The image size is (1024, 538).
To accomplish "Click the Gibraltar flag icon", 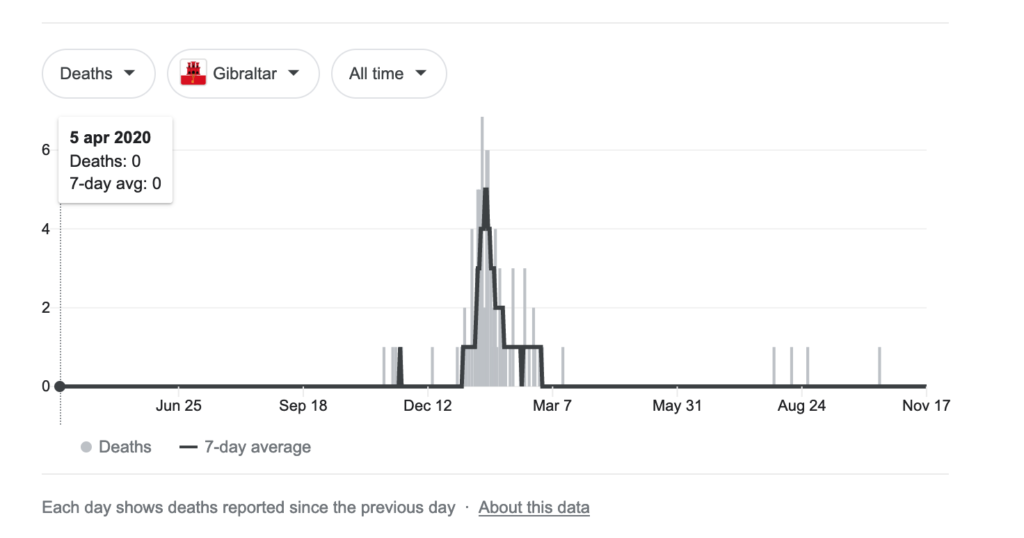I will [x=193, y=74].
